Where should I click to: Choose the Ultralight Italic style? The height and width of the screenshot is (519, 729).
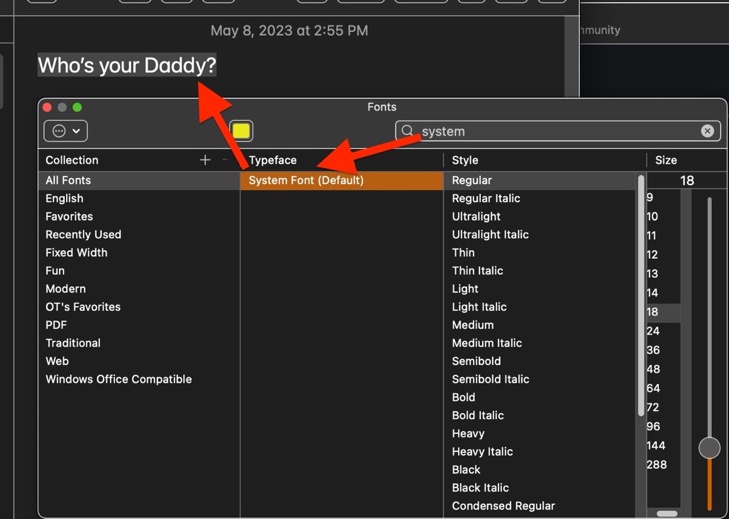pos(540,235)
